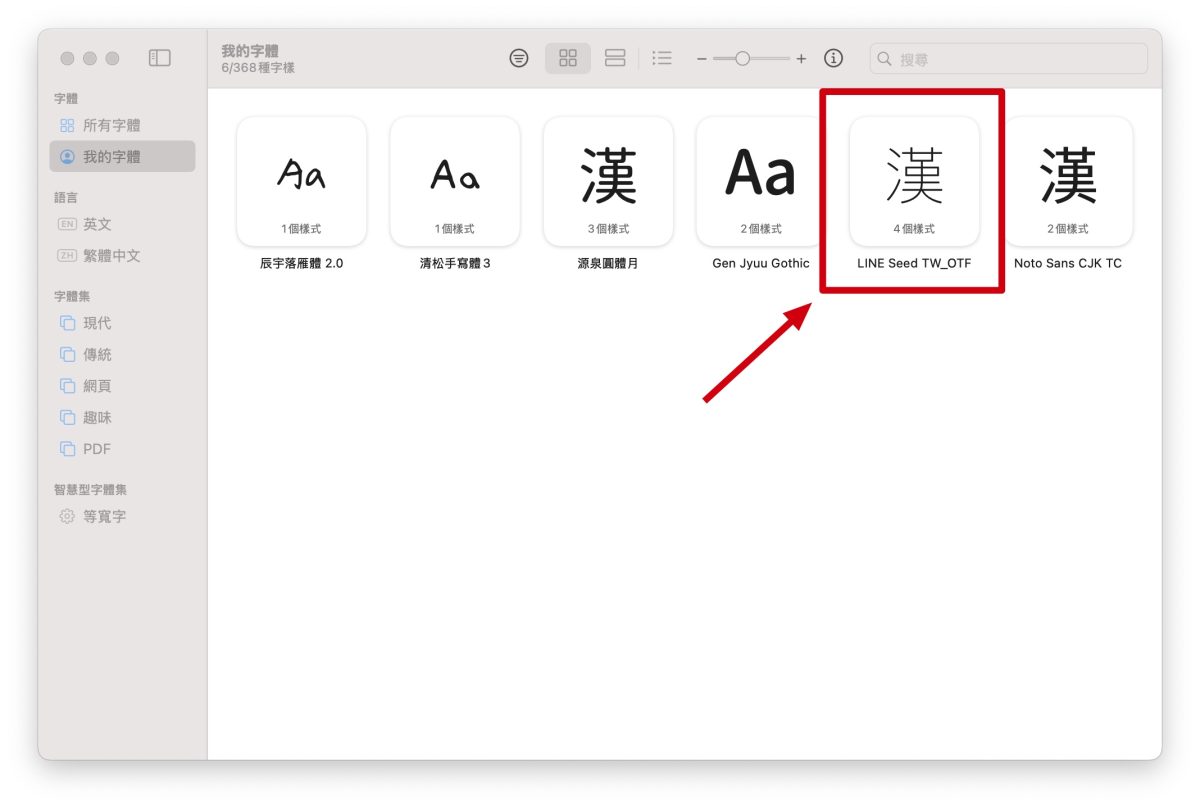Screen dimensions: 1200x807
Task: Click the 源泉圓體月 name label
Action: 608,264
